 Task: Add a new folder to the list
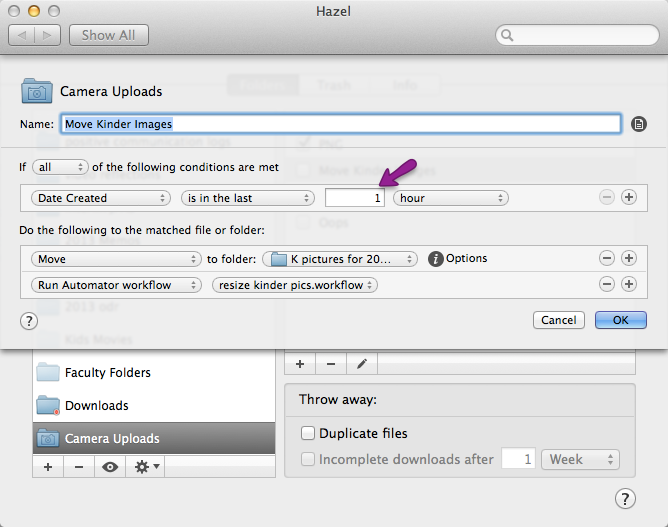pos(48,467)
